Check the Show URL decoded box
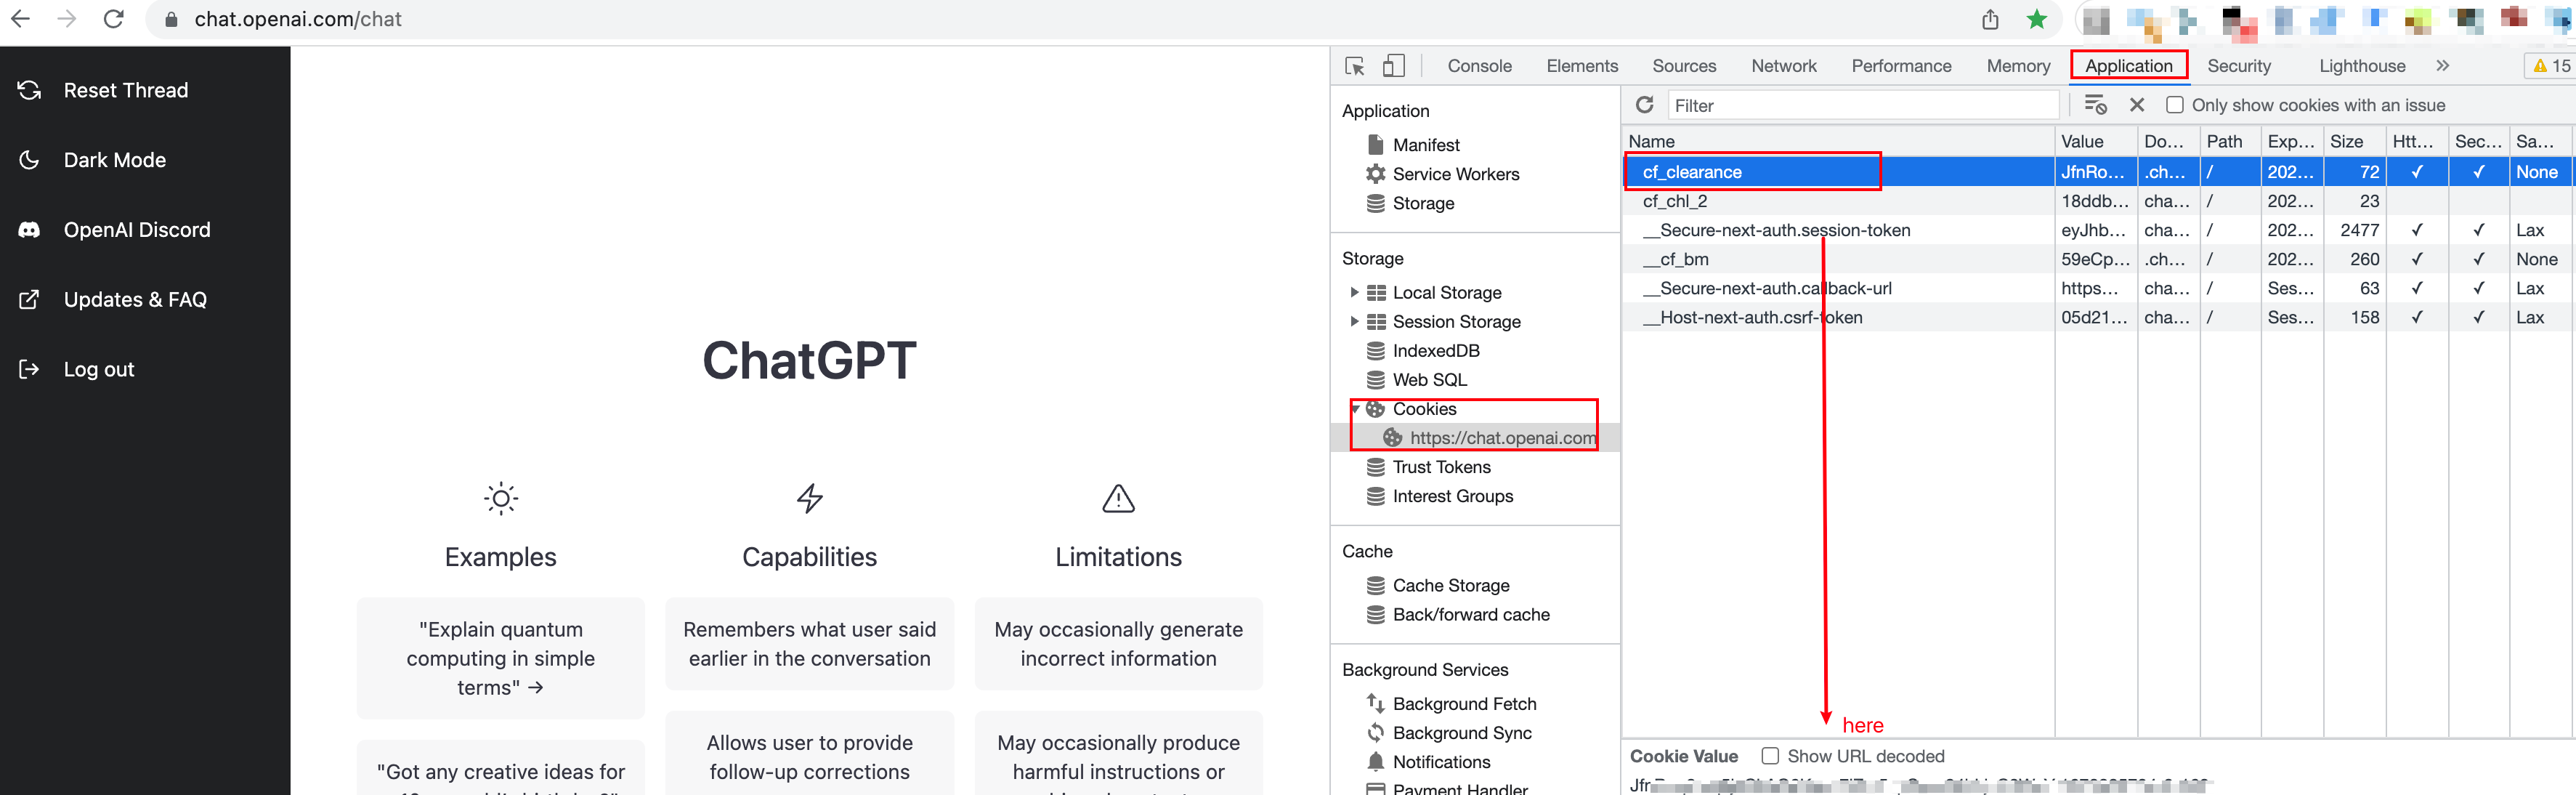This screenshot has width=2576, height=795. [1769, 756]
